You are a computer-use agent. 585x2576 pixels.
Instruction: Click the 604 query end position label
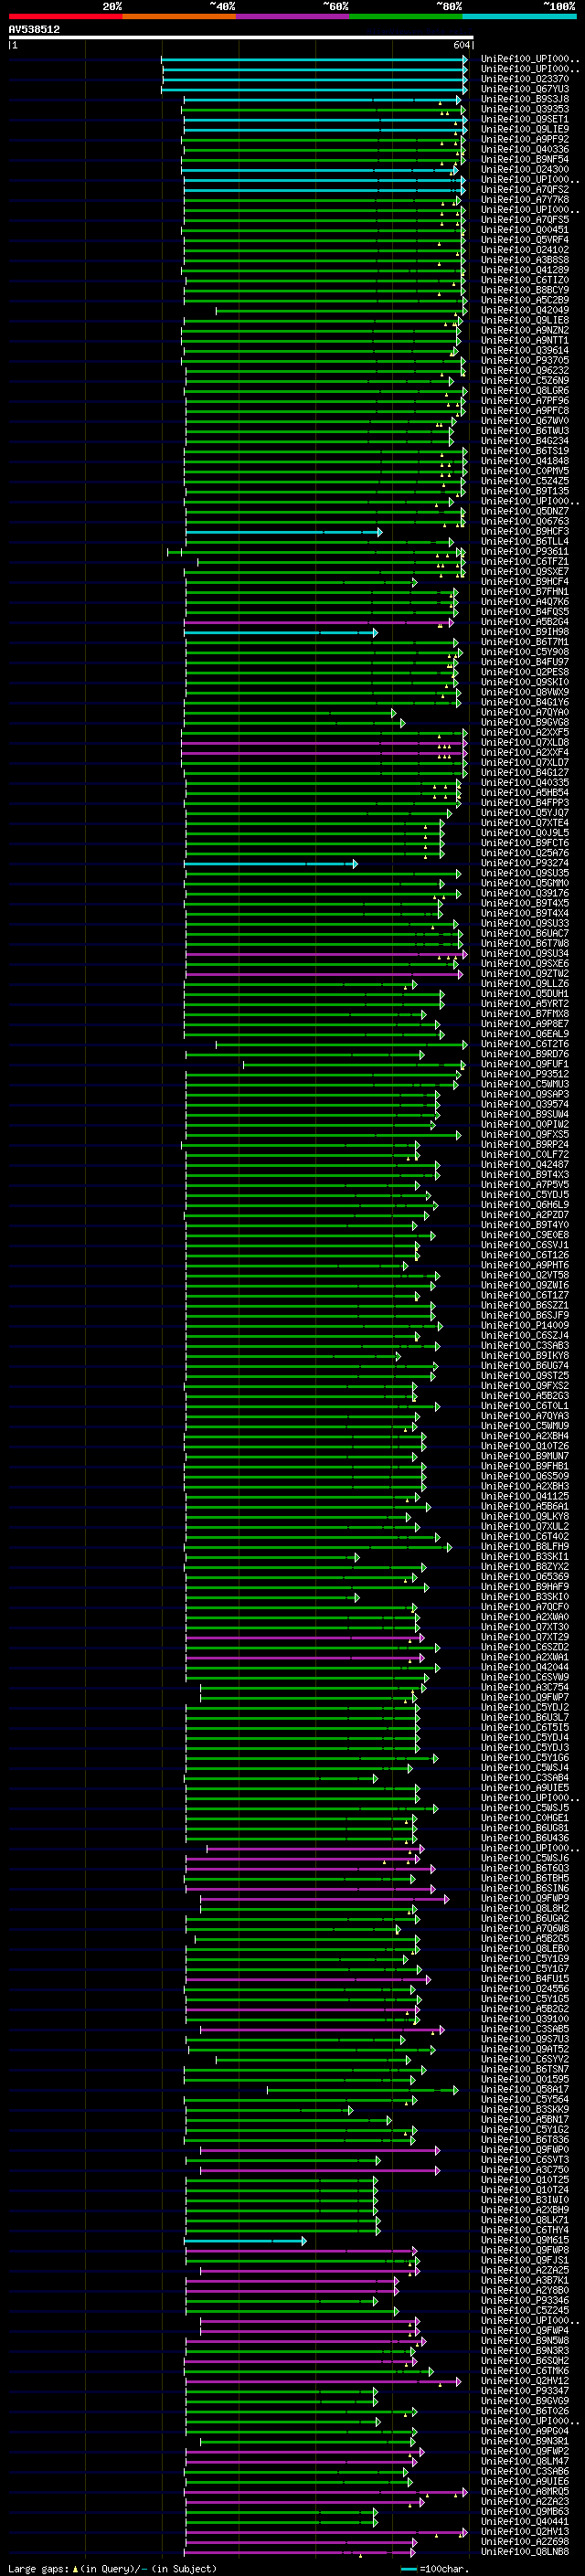click(x=461, y=45)
